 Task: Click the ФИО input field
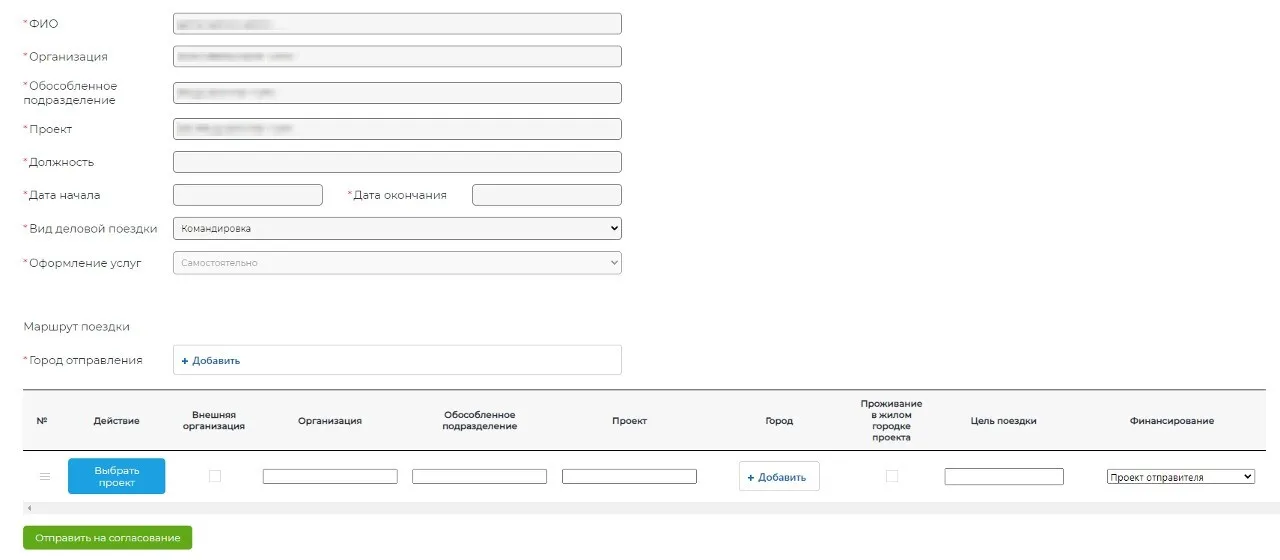(x=397, y=24)
